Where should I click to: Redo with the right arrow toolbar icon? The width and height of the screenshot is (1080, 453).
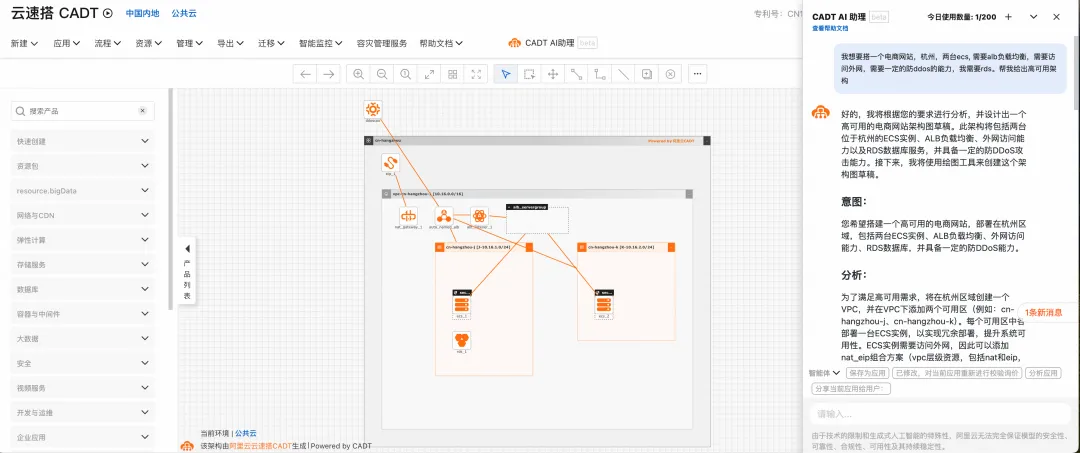329,74
